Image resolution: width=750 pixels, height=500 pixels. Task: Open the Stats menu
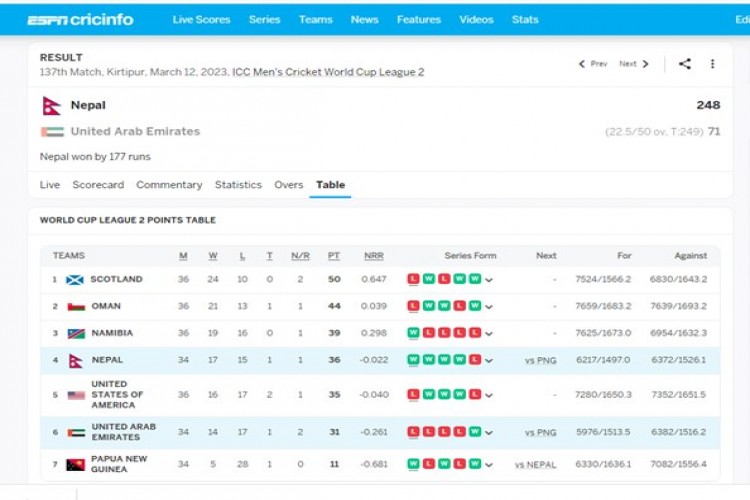click(525, 20)
